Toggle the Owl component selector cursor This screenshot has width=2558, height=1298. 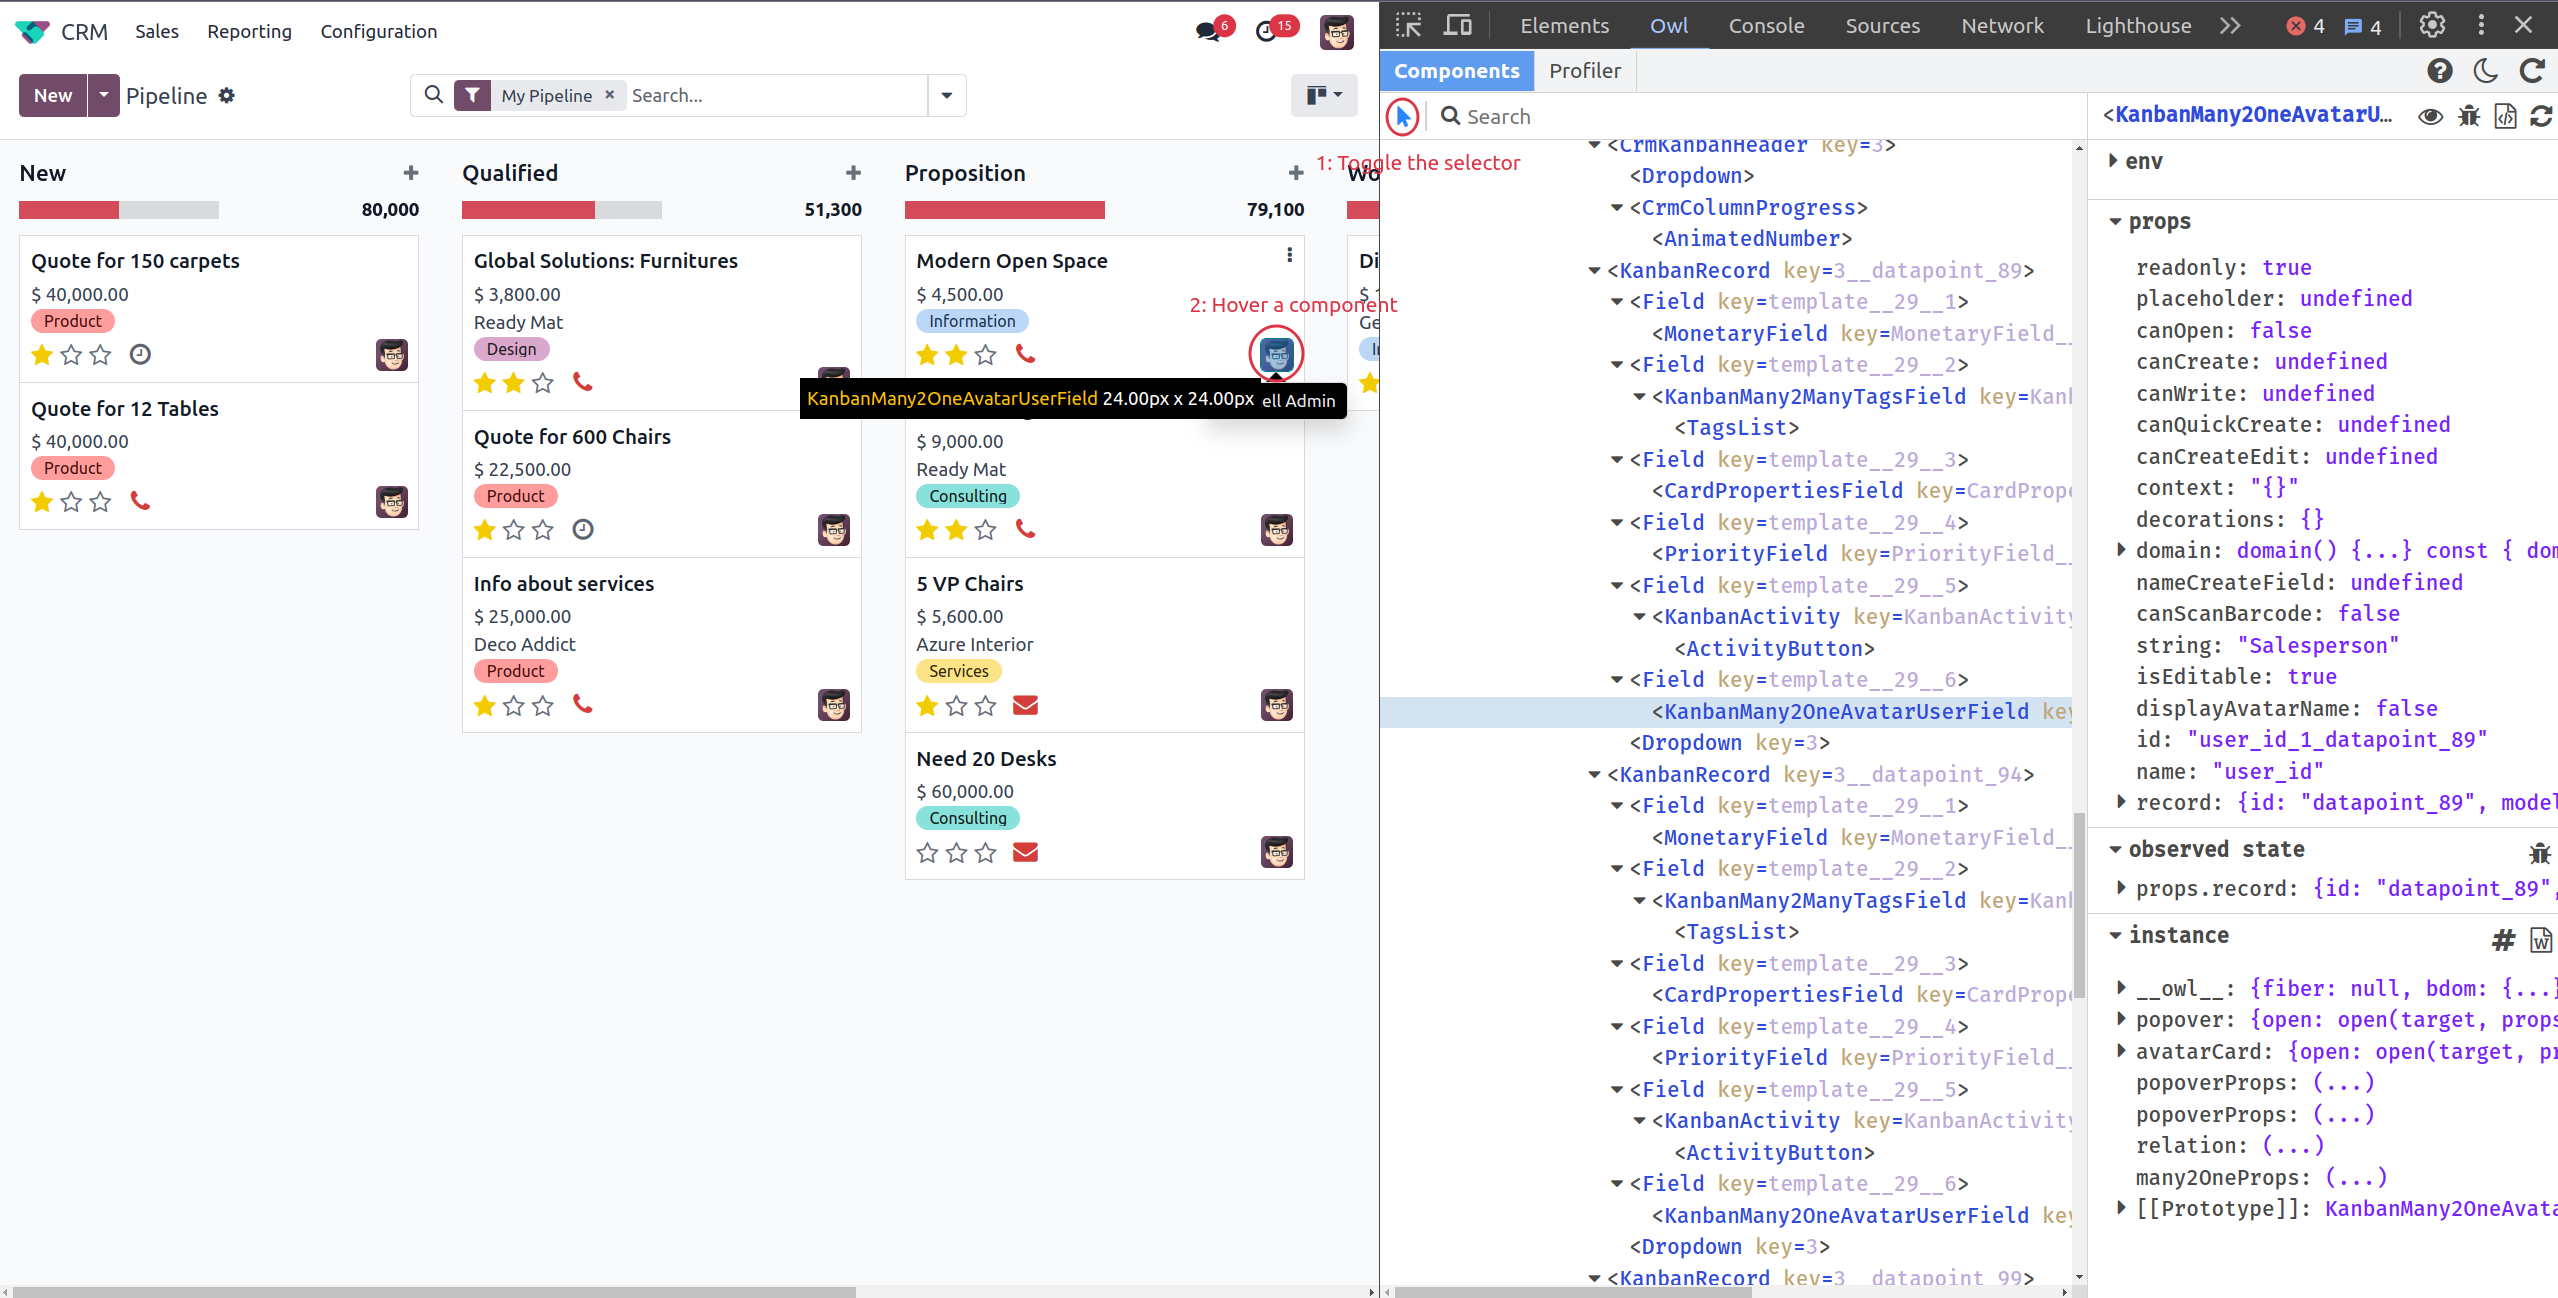pyautogui.click(x=1403, y=117)
